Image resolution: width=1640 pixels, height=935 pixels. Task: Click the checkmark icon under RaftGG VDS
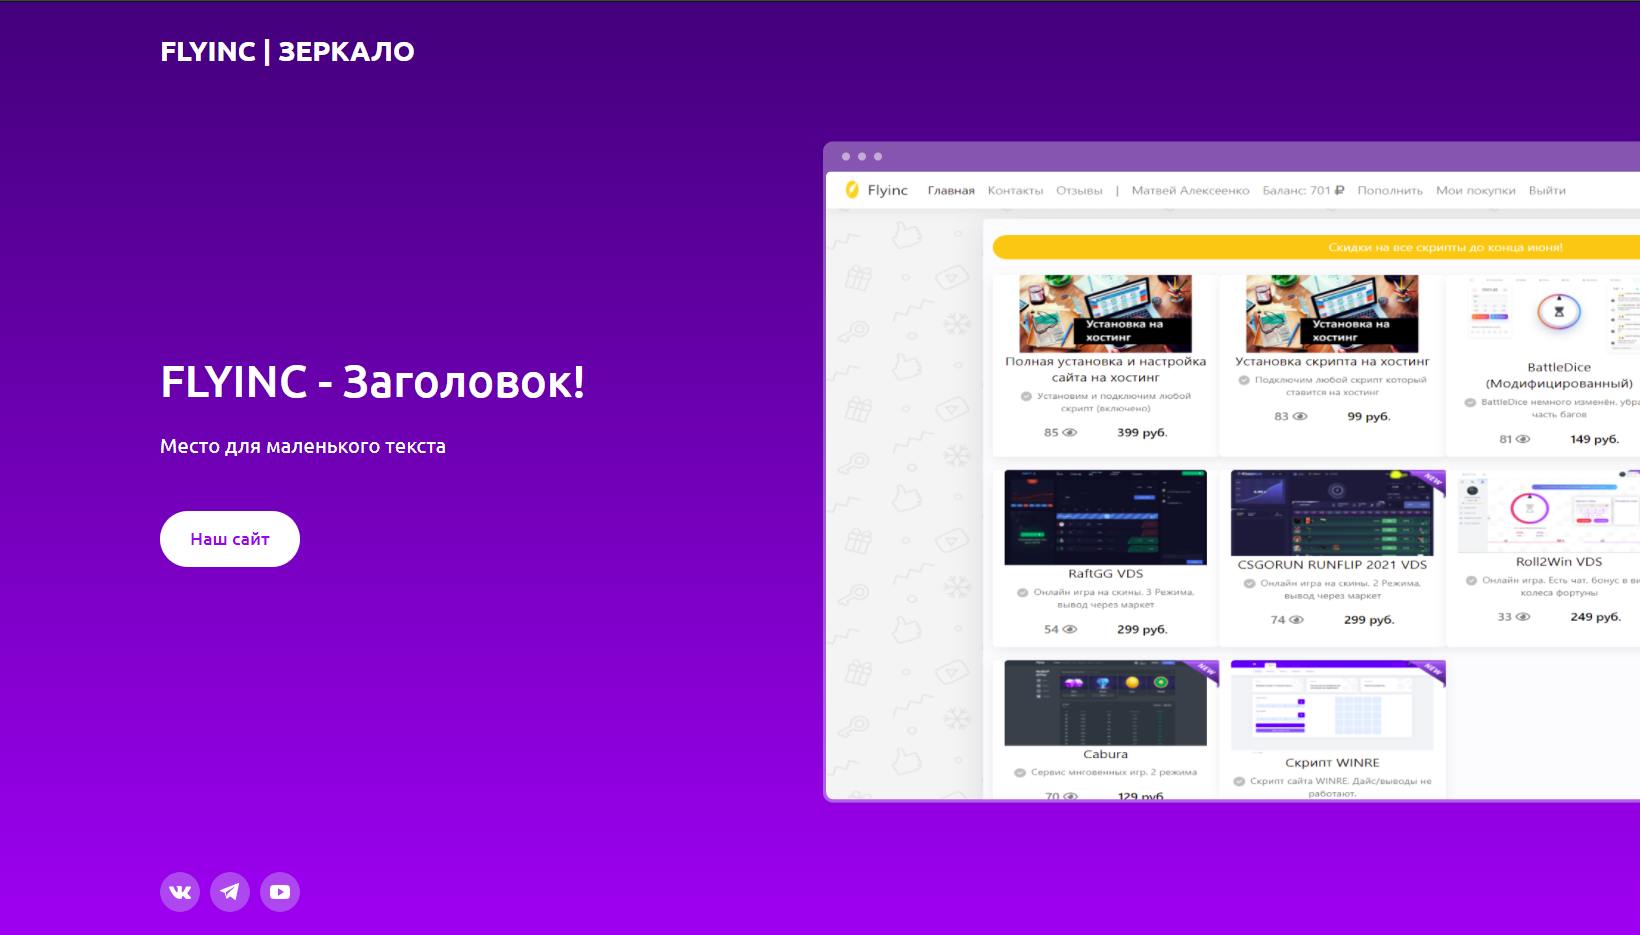(x=1022, y=593)
